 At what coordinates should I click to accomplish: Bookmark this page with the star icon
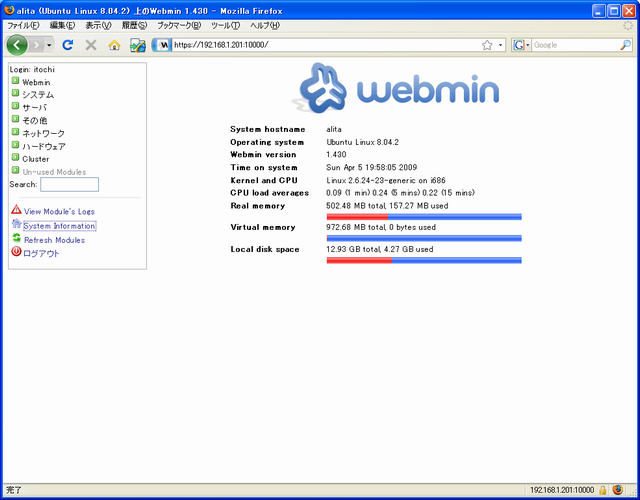pos(487,45)
